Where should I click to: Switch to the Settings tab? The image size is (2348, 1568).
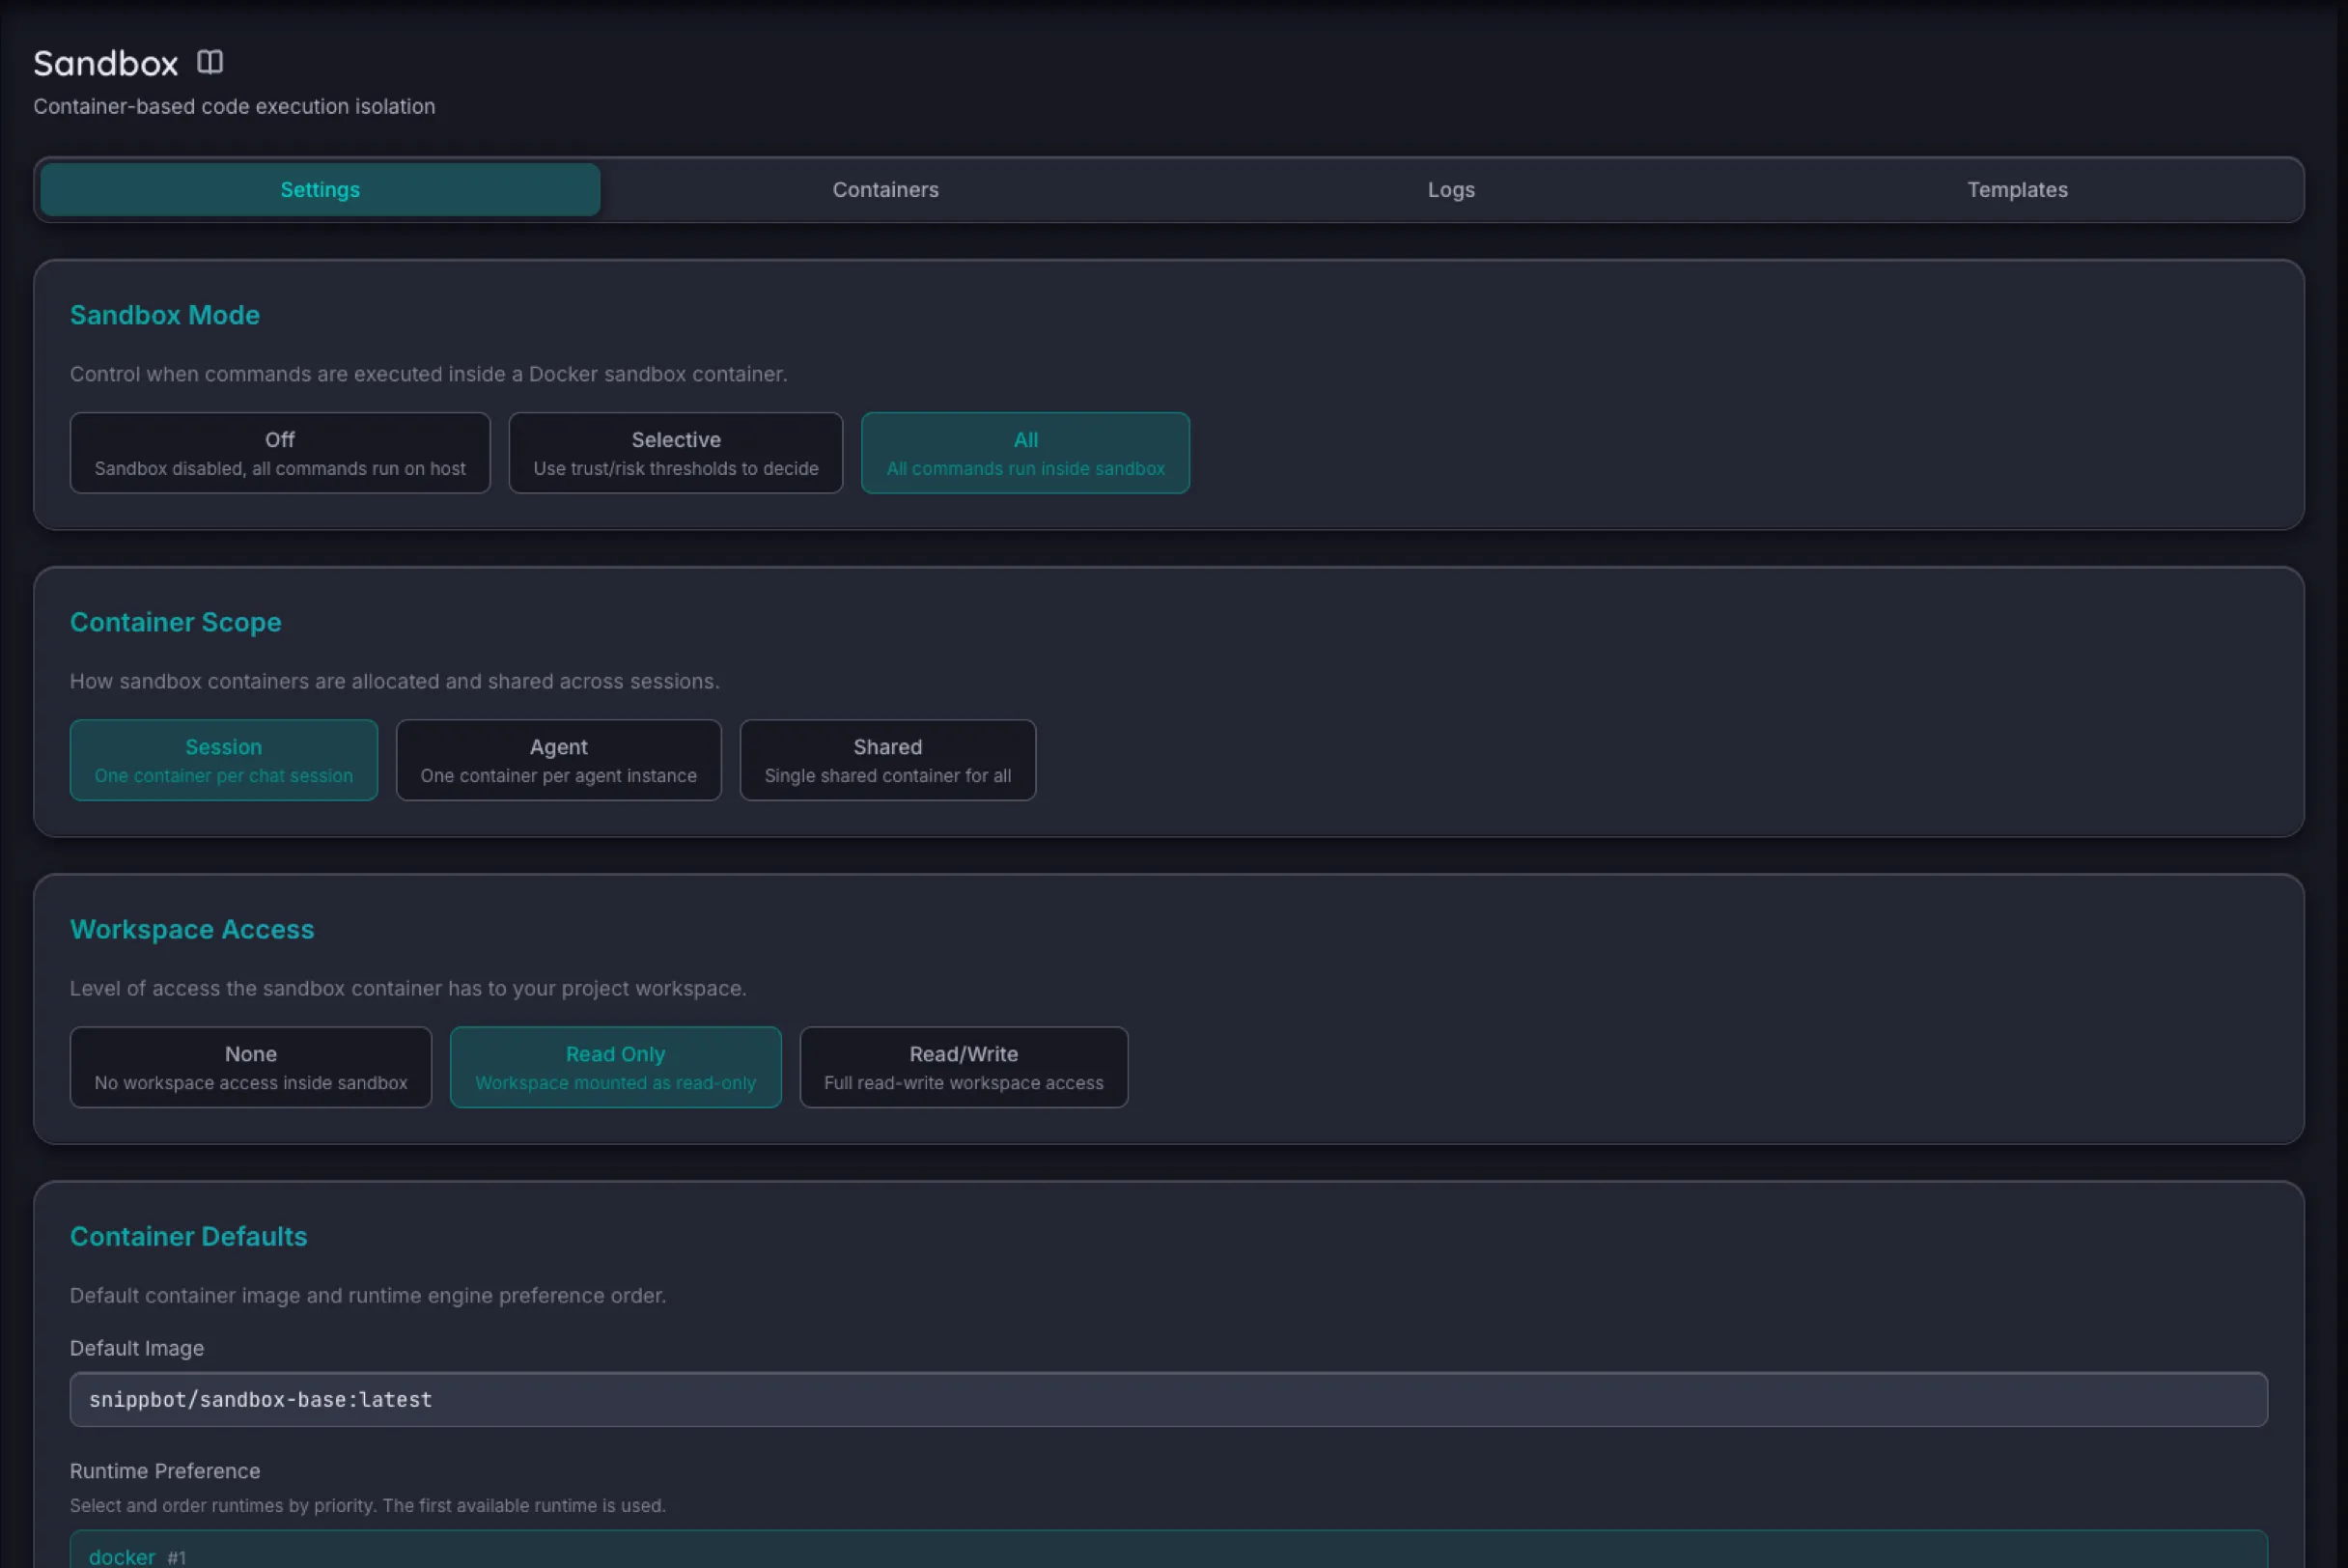coord(320,189)
